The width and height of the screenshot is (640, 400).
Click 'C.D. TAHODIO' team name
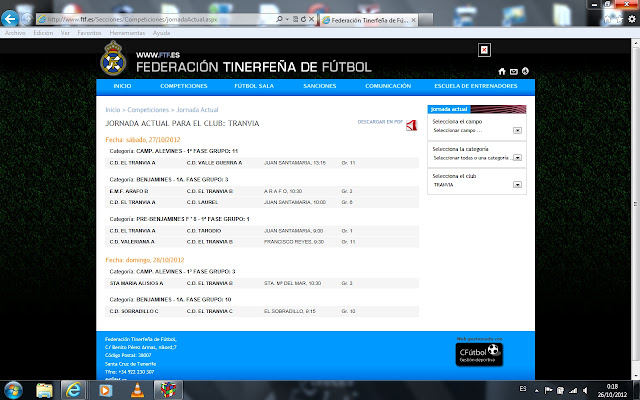pos(204,231)
